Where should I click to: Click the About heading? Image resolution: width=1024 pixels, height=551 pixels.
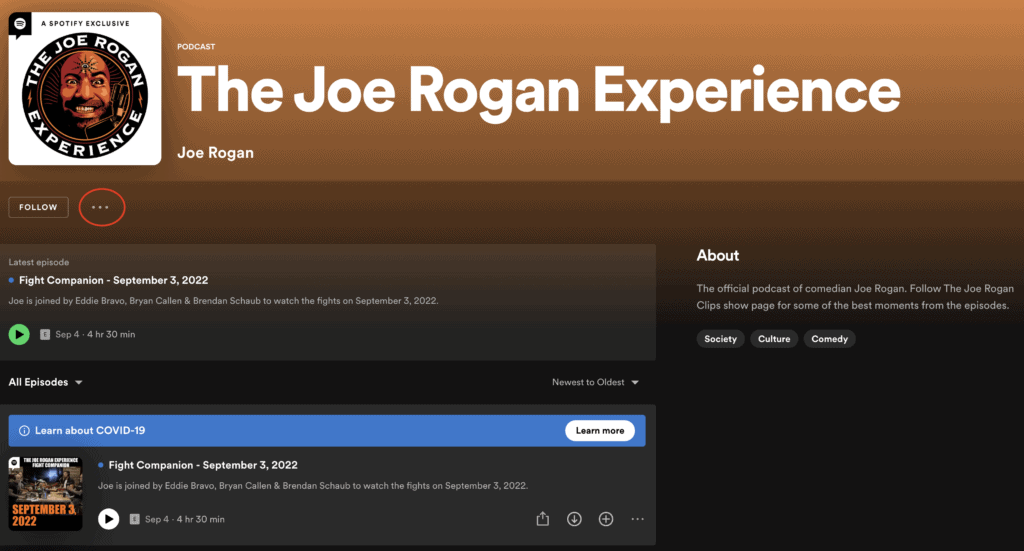pyautogui.click(x=718, y=255)
